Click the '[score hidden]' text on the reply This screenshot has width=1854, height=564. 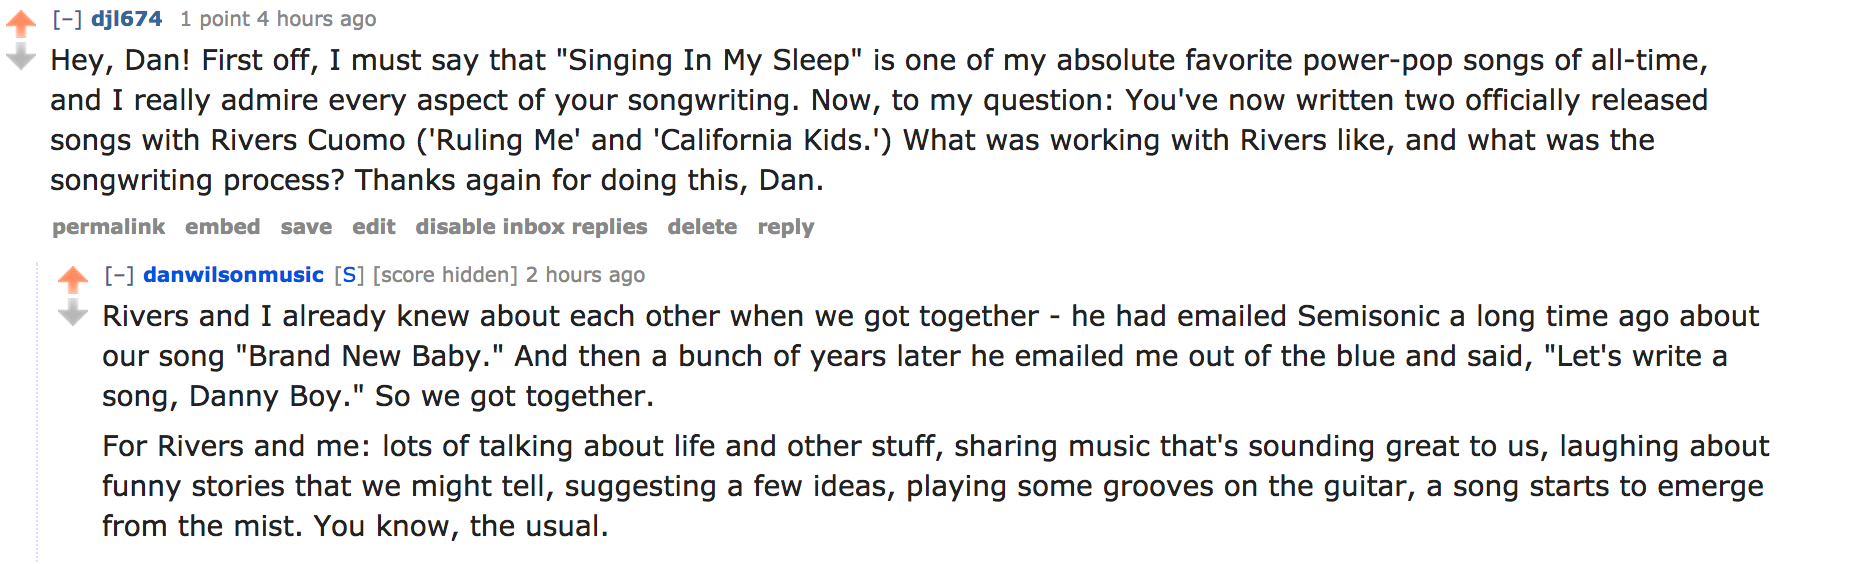[x=445, y=275]
